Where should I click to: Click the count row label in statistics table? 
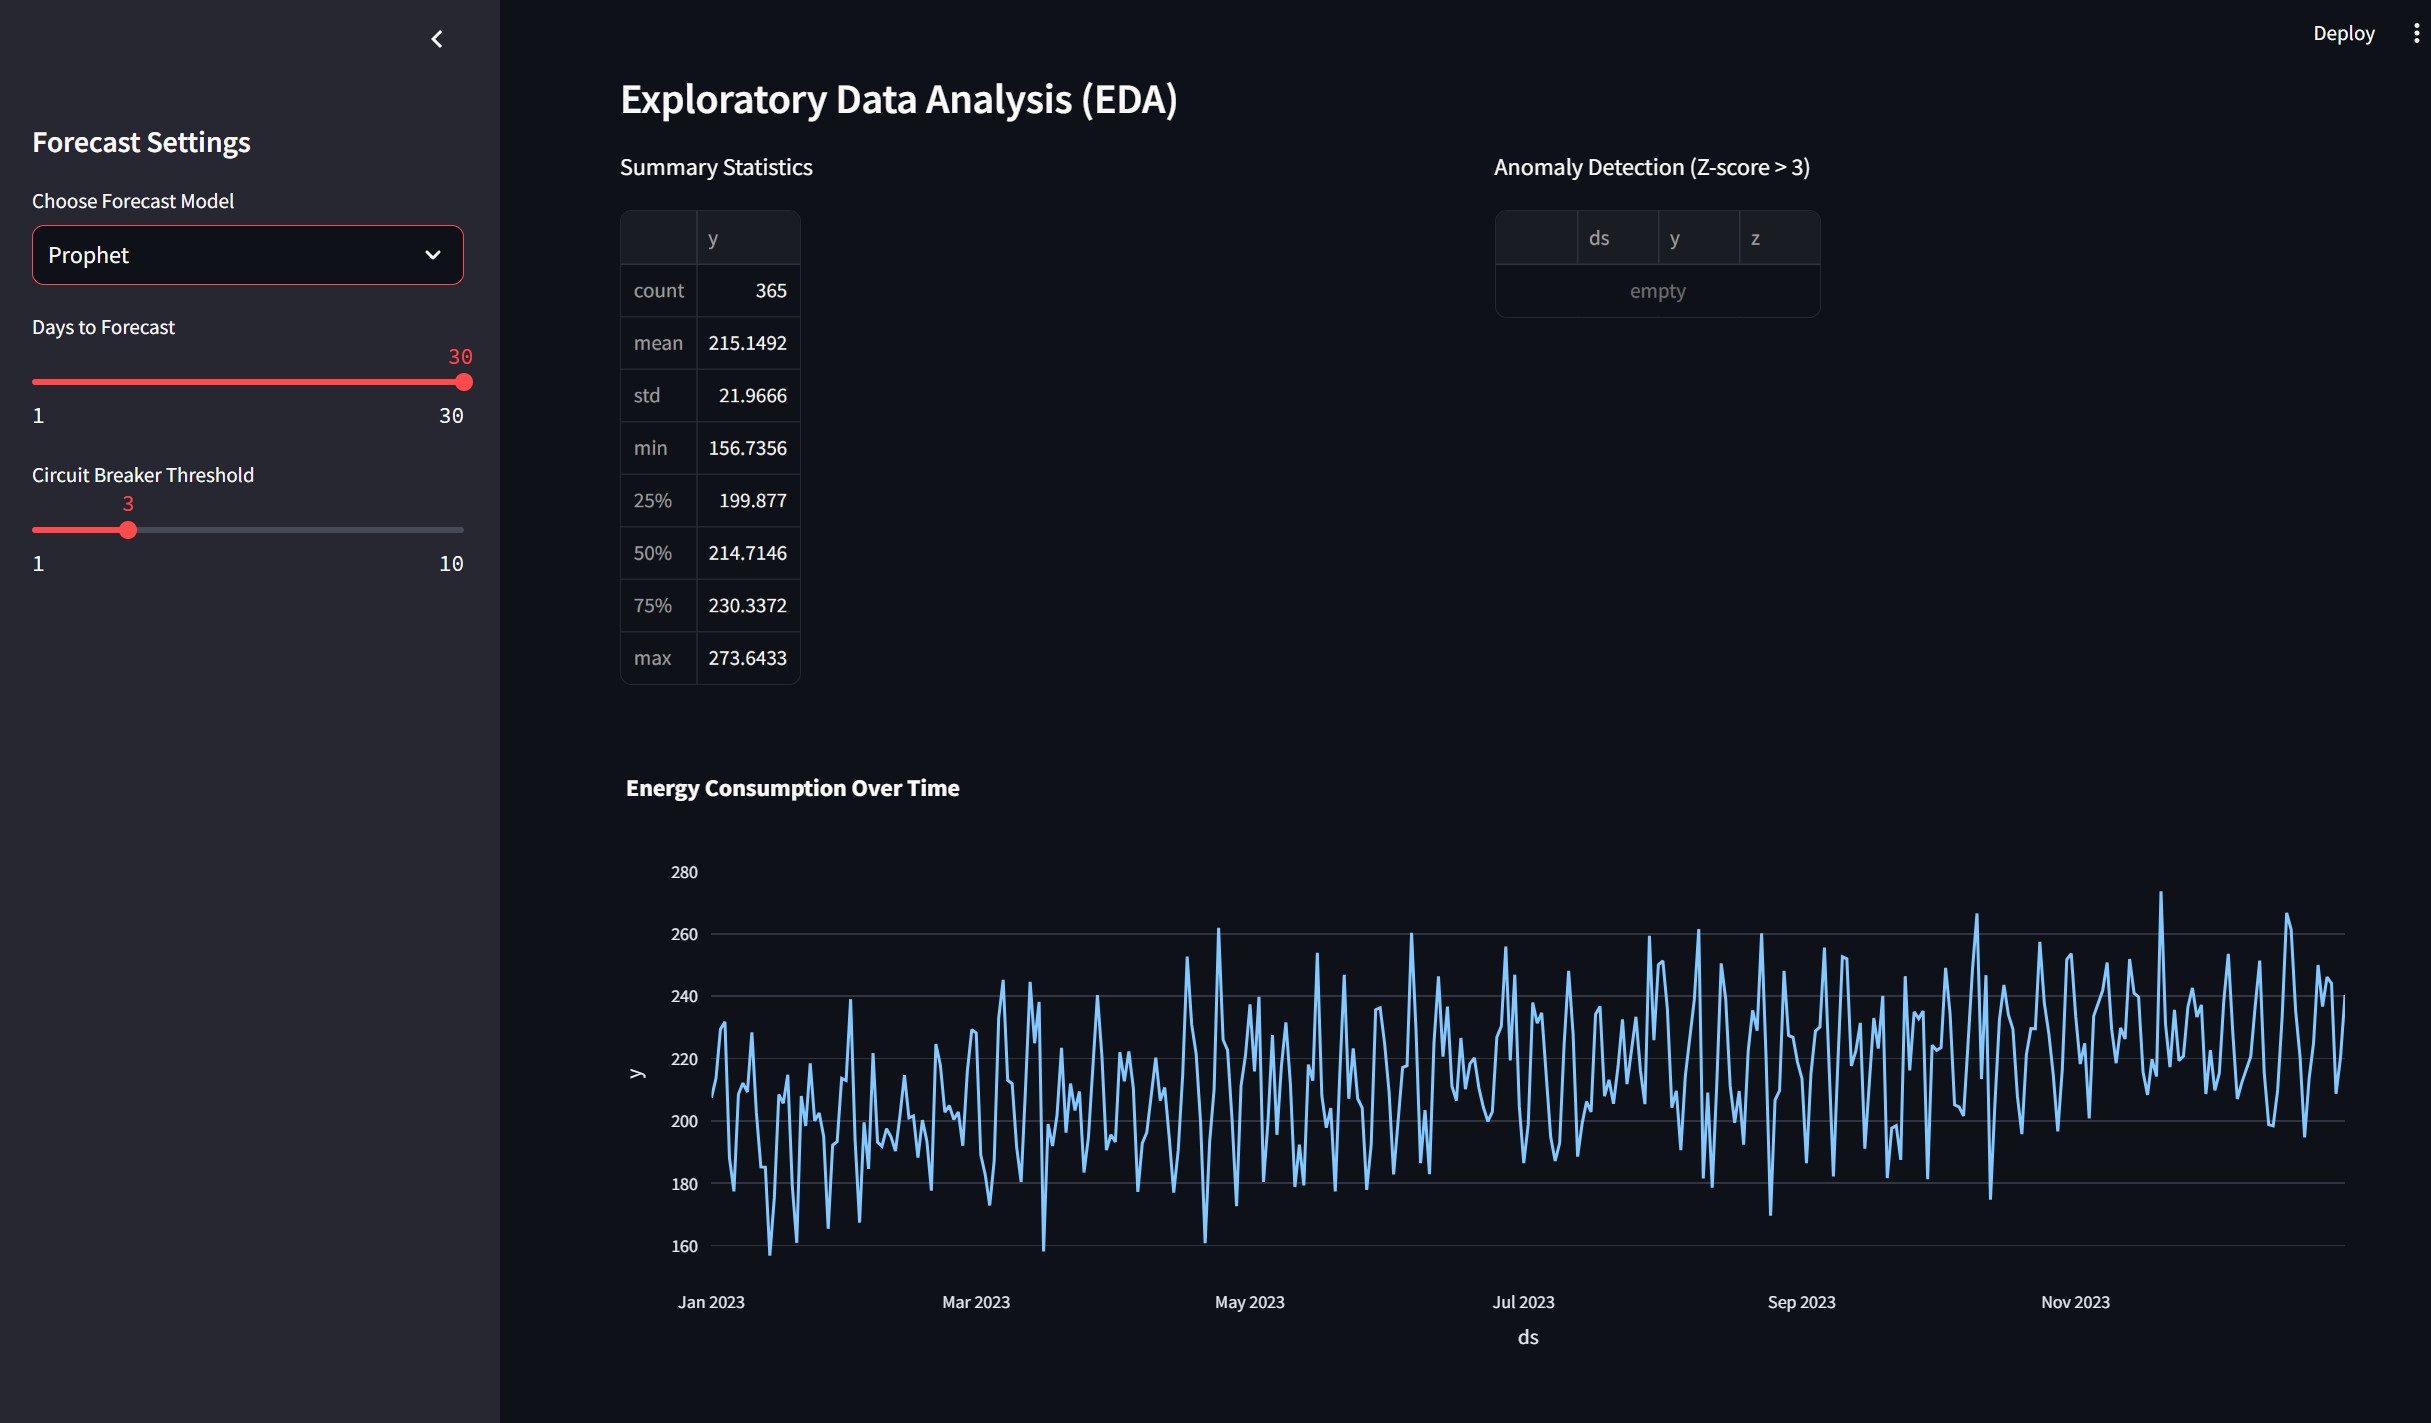pyautogui.click(x=658, y=291)
